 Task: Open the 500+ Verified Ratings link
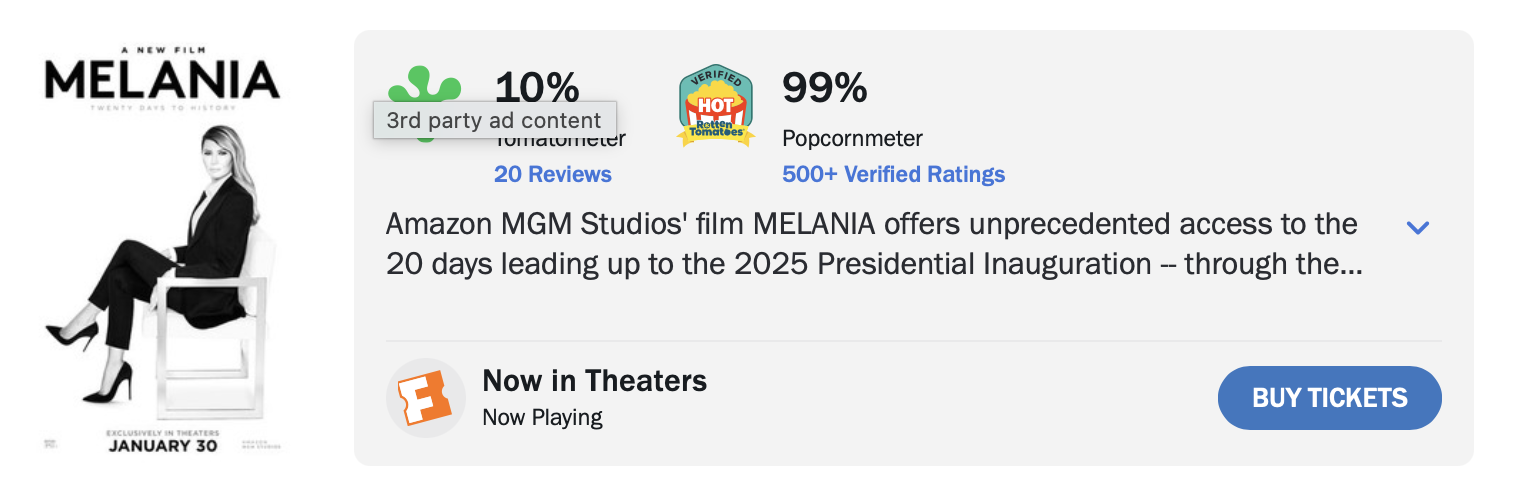tap(893, 174)
